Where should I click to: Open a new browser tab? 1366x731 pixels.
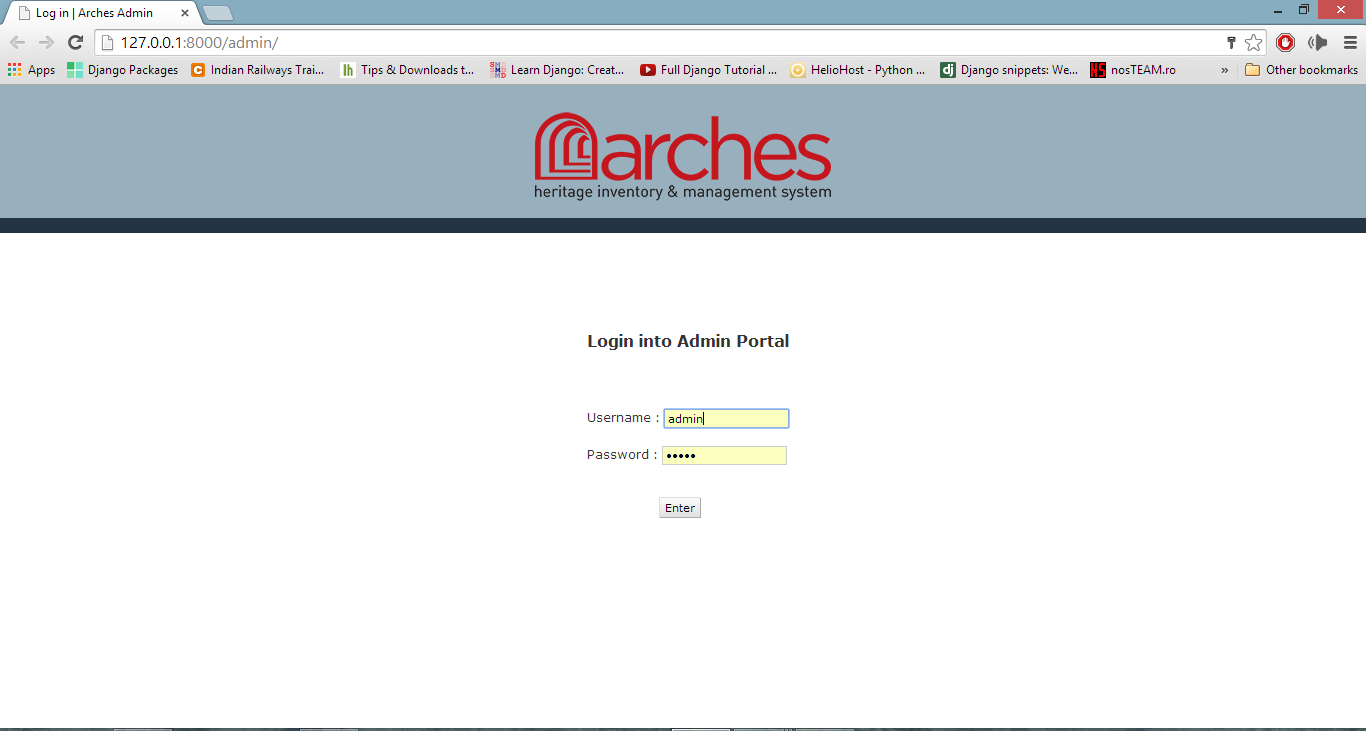(x=218, y=13)
